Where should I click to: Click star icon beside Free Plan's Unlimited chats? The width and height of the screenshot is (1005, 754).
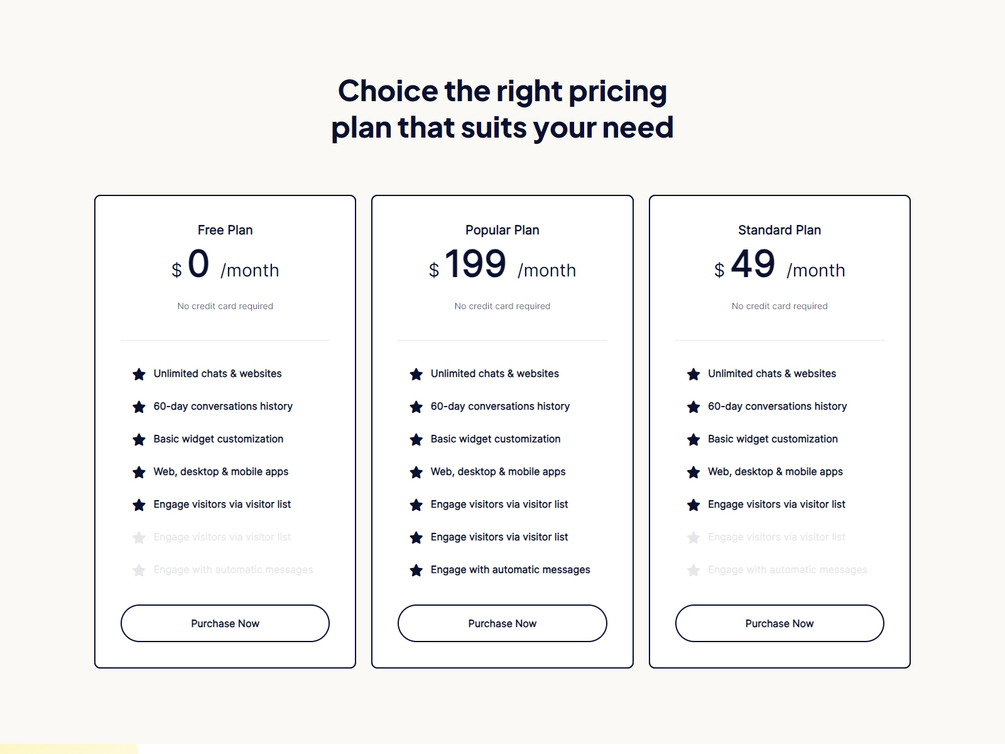point(139,374)
